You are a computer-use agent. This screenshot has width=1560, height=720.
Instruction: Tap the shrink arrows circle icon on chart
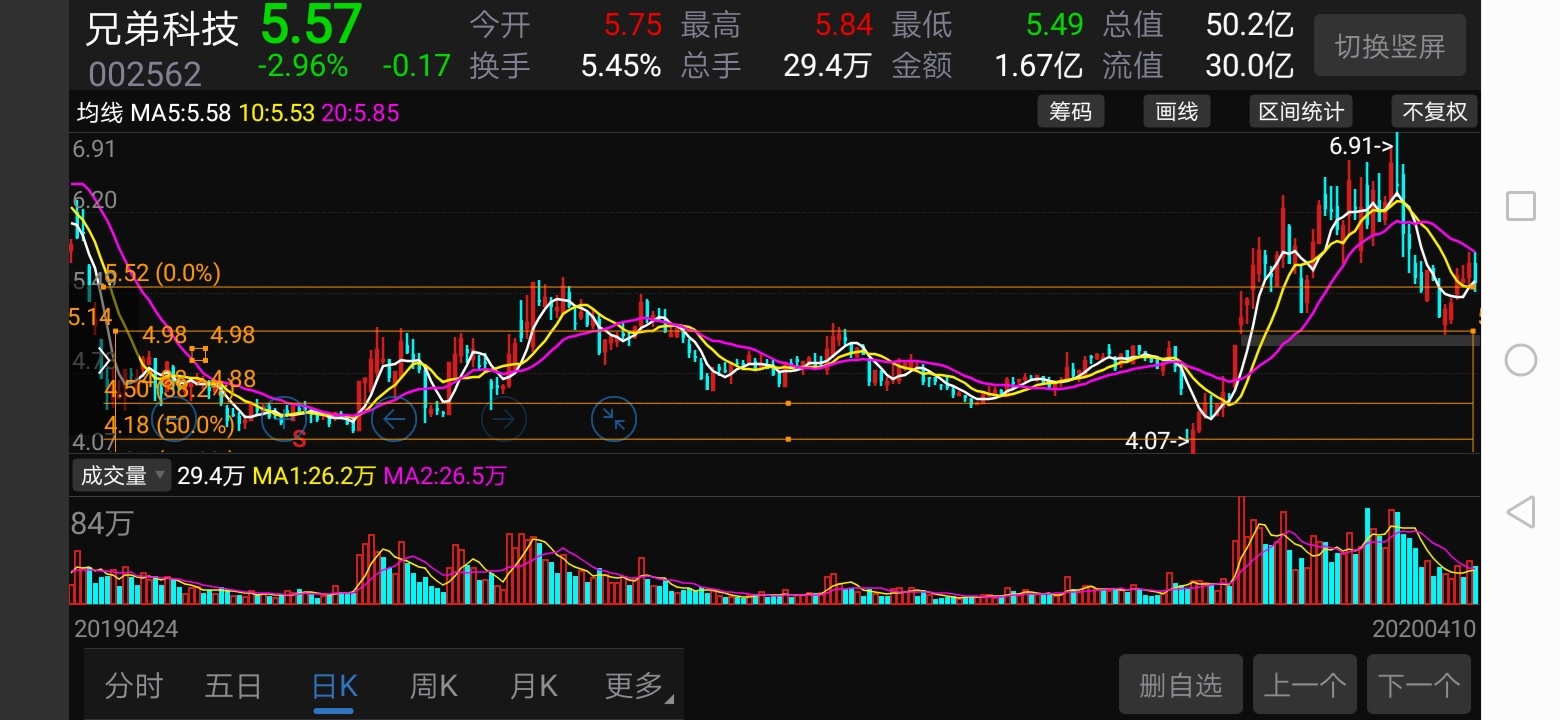tap(614, 419)
